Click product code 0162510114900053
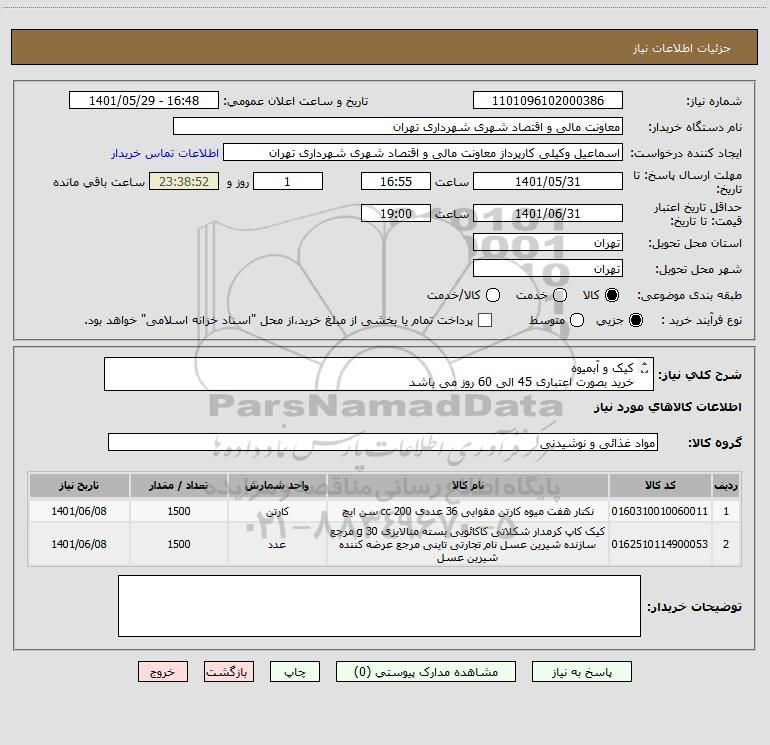 tap(660, 544)
